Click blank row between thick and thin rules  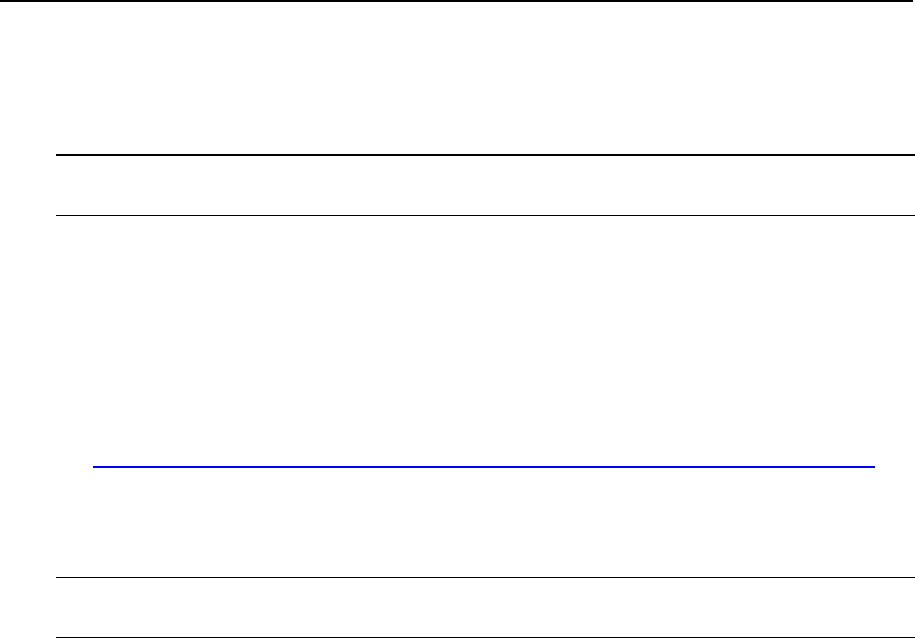(485, 186)
